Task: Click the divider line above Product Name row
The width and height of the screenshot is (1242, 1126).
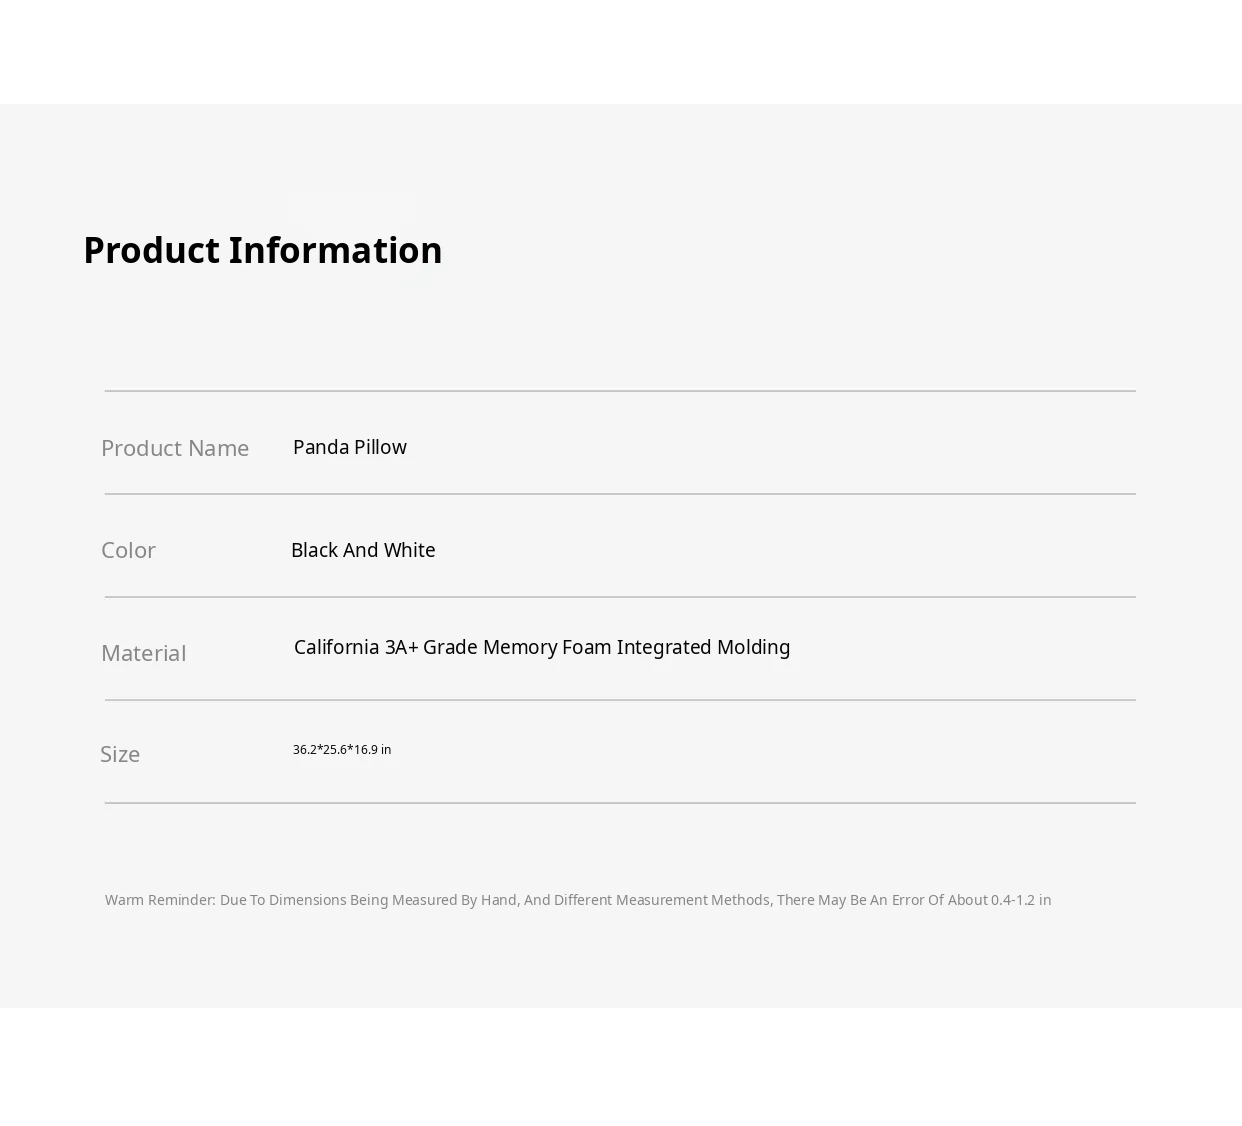Action: pos(620,391)
